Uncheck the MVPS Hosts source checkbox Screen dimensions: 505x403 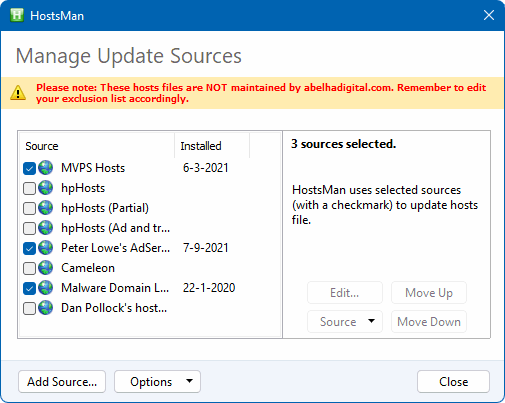point(29,168)
